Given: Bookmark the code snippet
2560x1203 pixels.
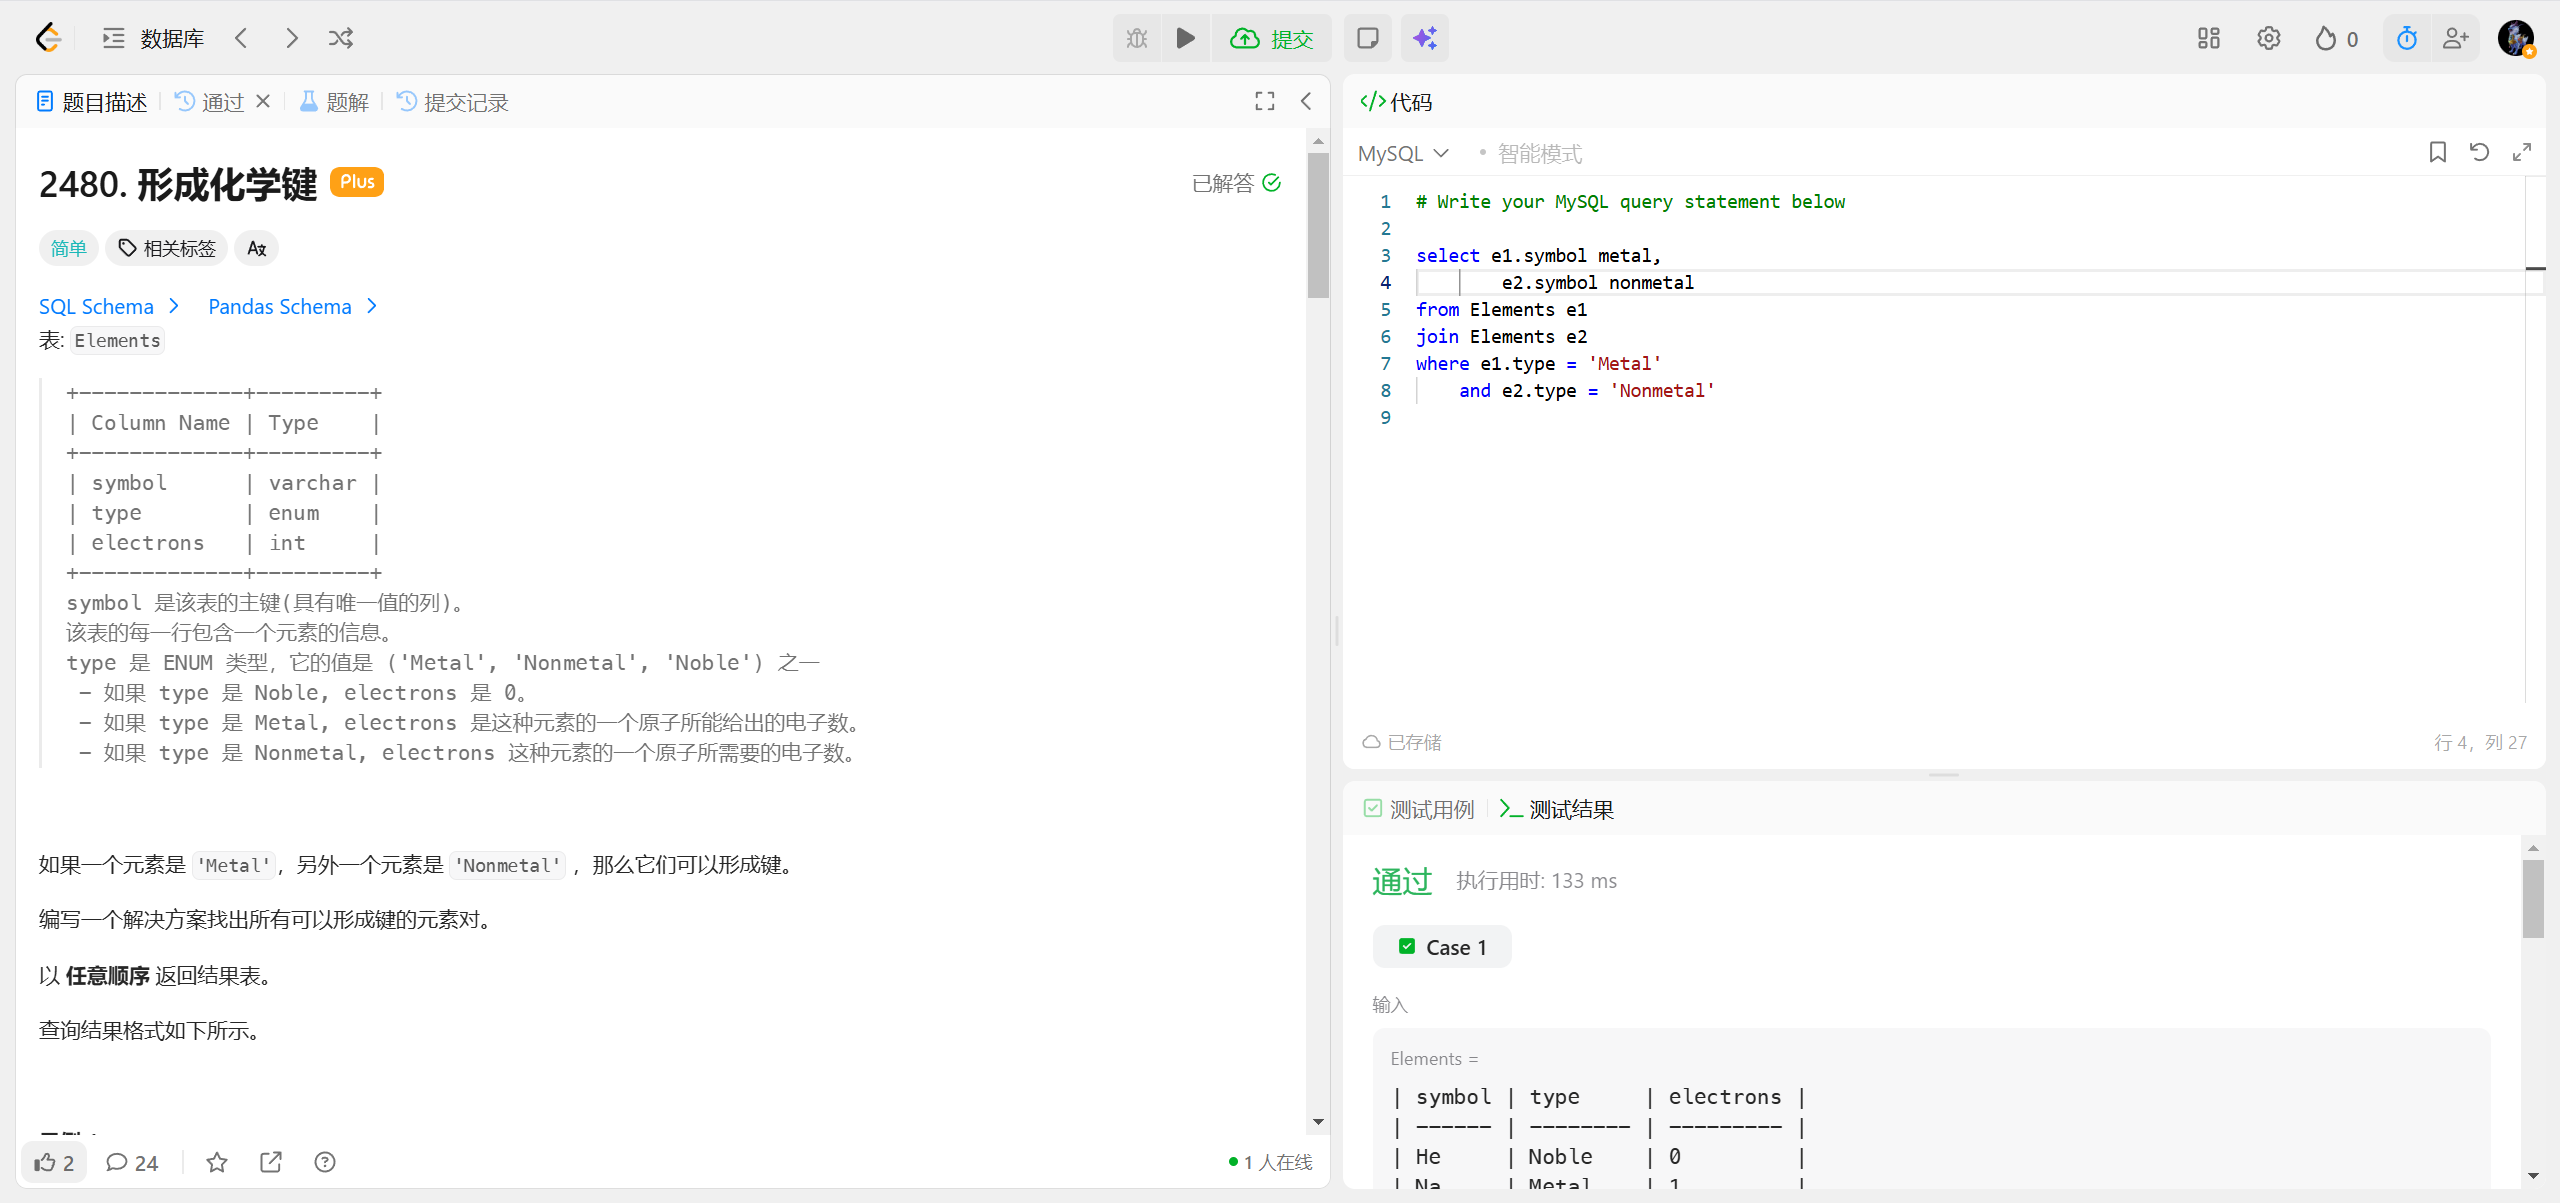Looking at the screenshot, I should tap(2437, 152).
